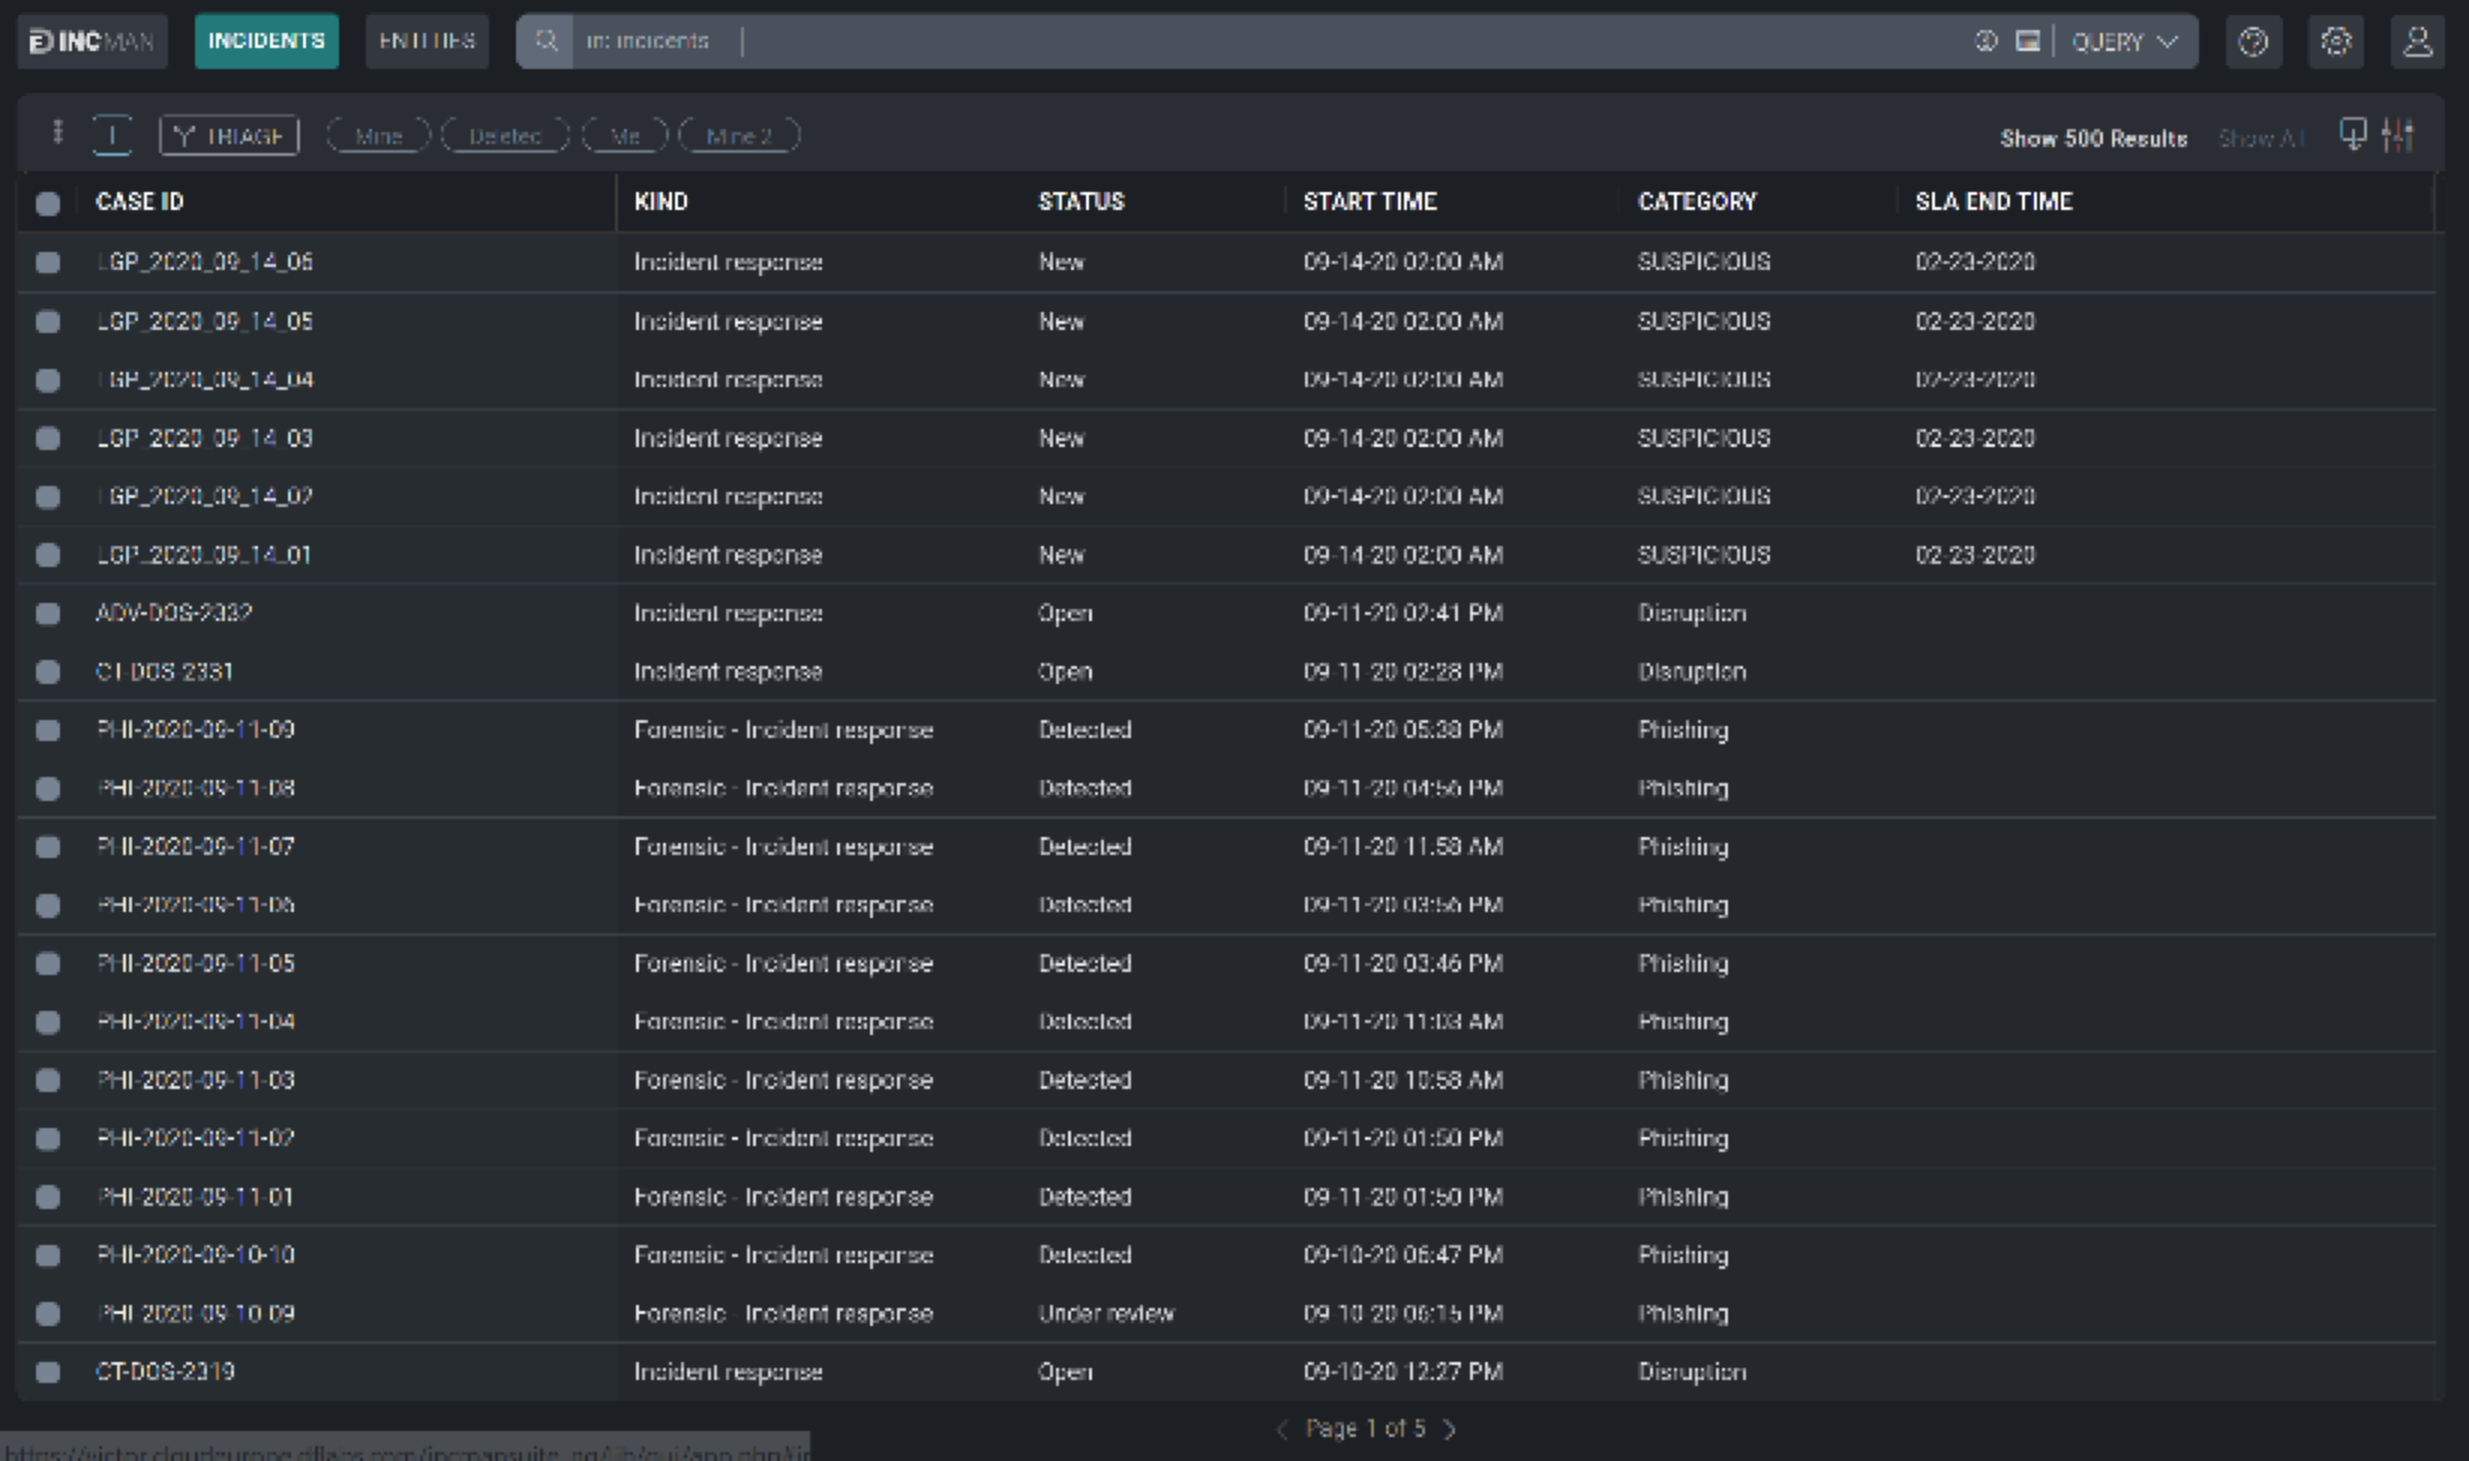Click Show 500 Results link
This screenshot has height=1461, width=2469.
coord(2093,138)
